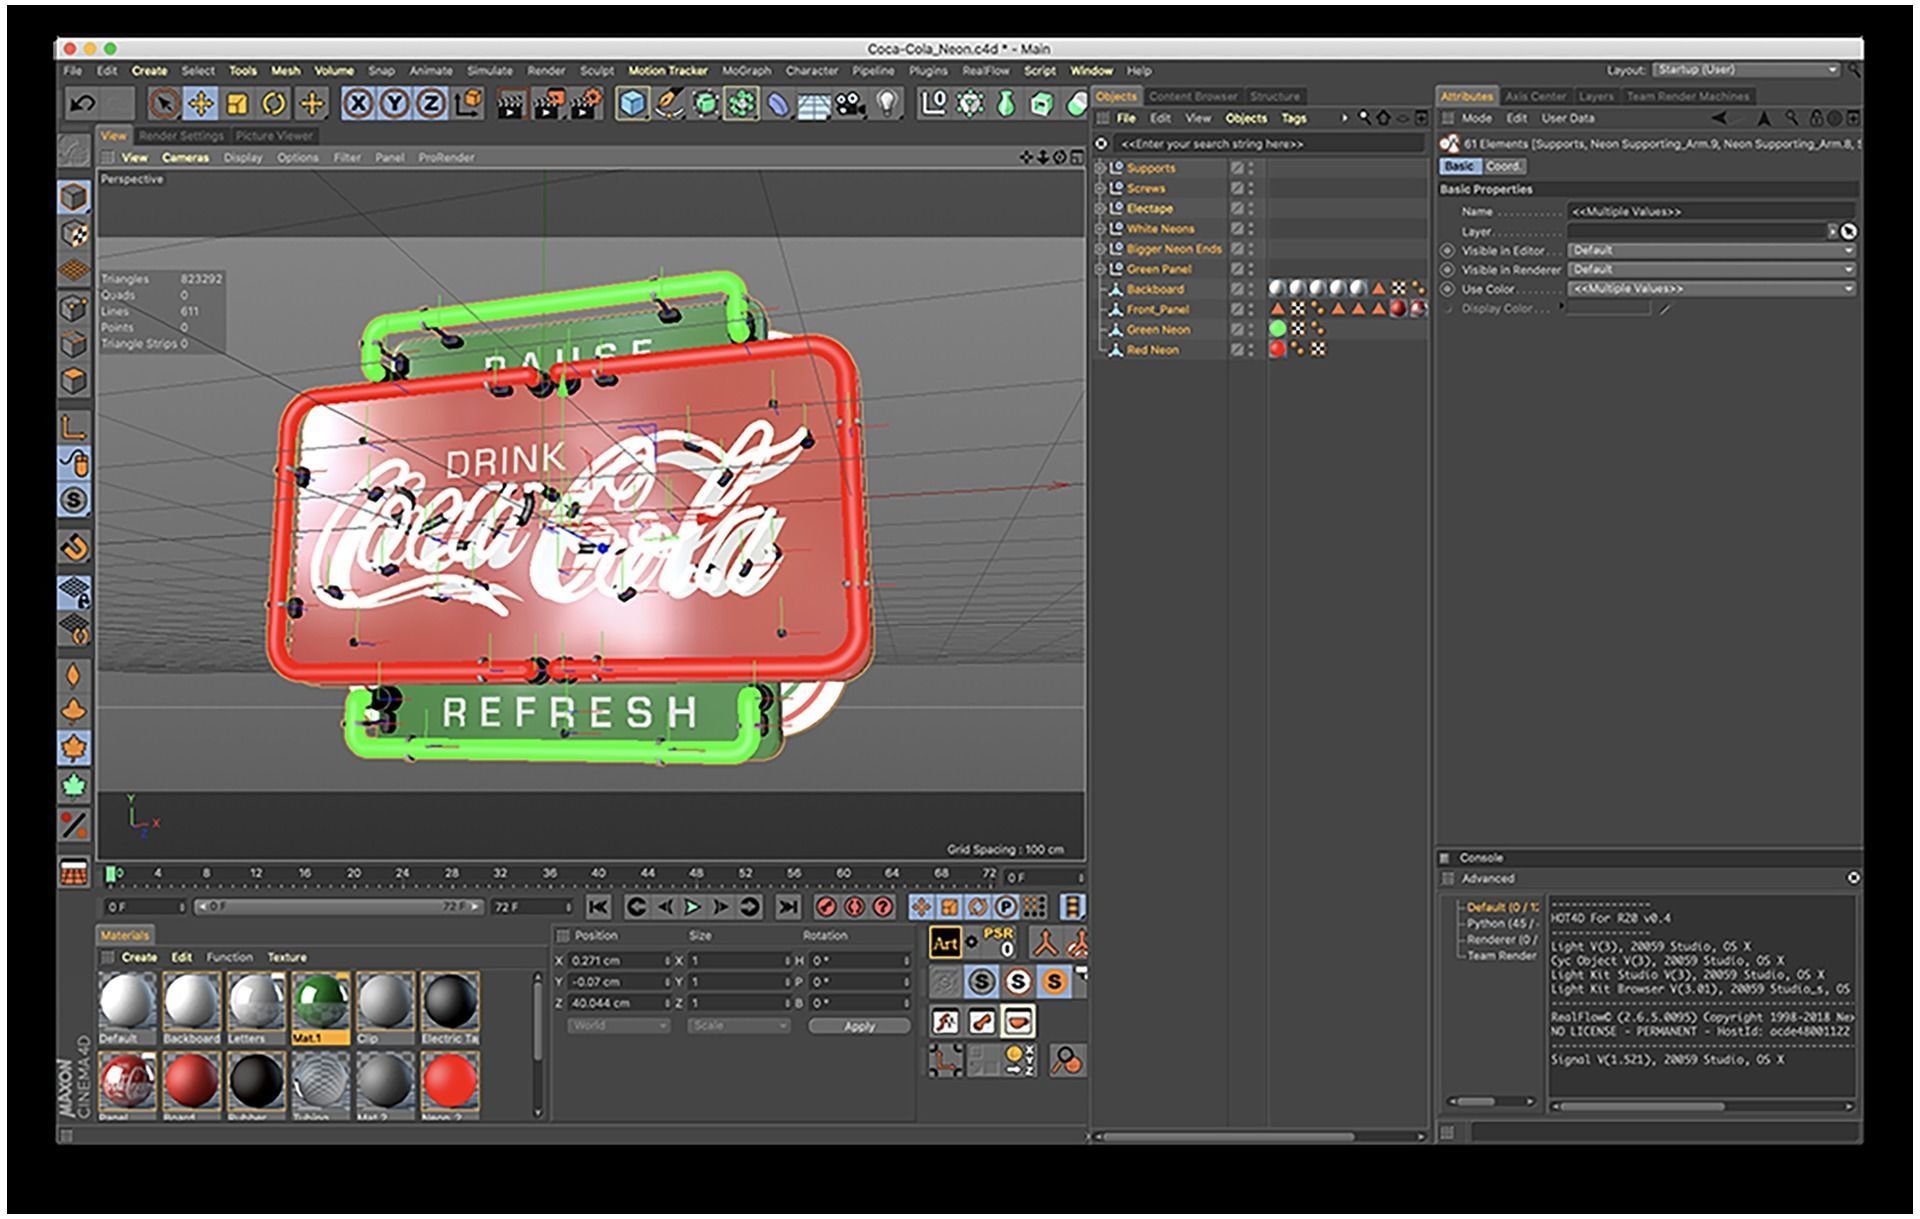
Task: Toggle Supports layer visibility dots
Action: tap(1250, 168)
